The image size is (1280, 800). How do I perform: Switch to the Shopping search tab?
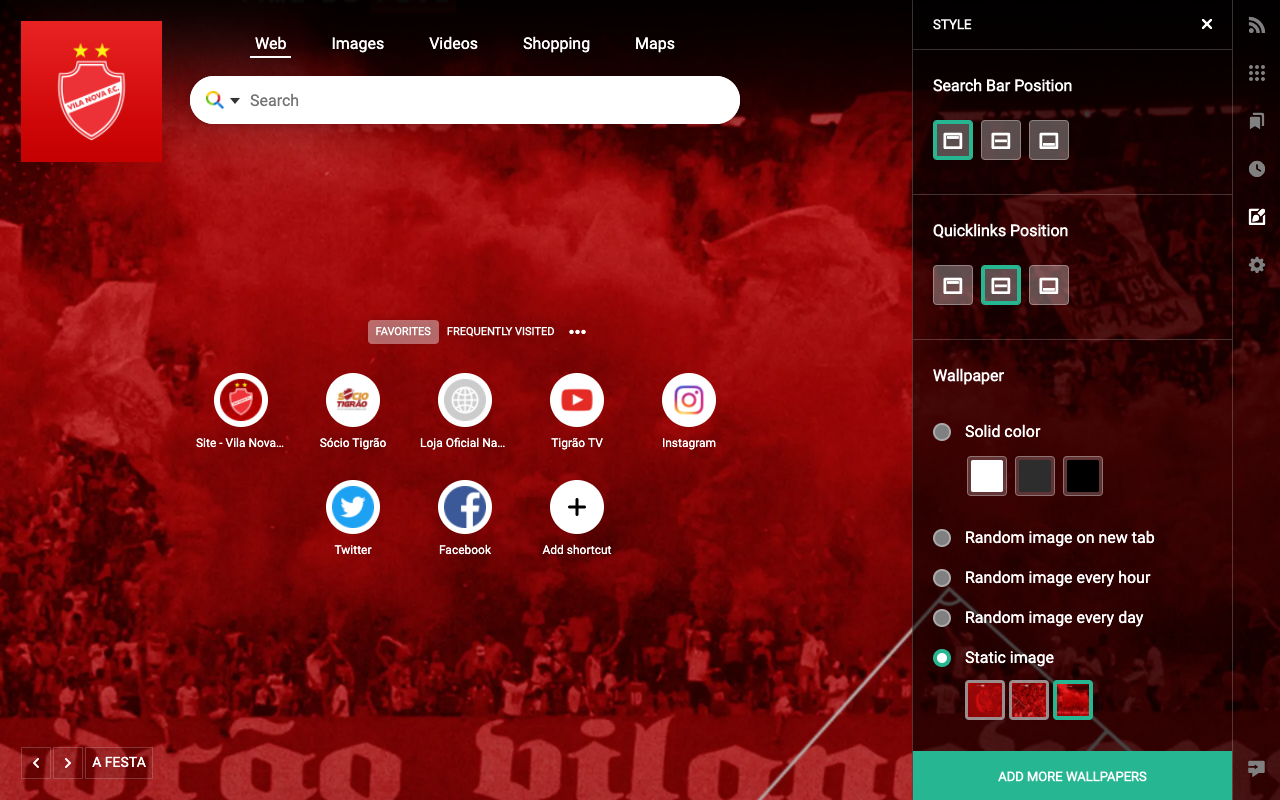coord(556,44)
